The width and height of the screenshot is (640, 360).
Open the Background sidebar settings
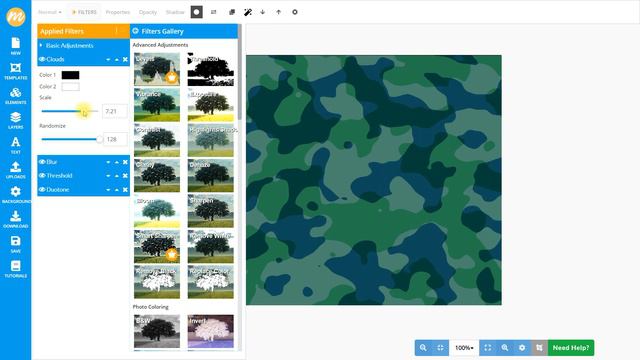(x=16, y=195)
